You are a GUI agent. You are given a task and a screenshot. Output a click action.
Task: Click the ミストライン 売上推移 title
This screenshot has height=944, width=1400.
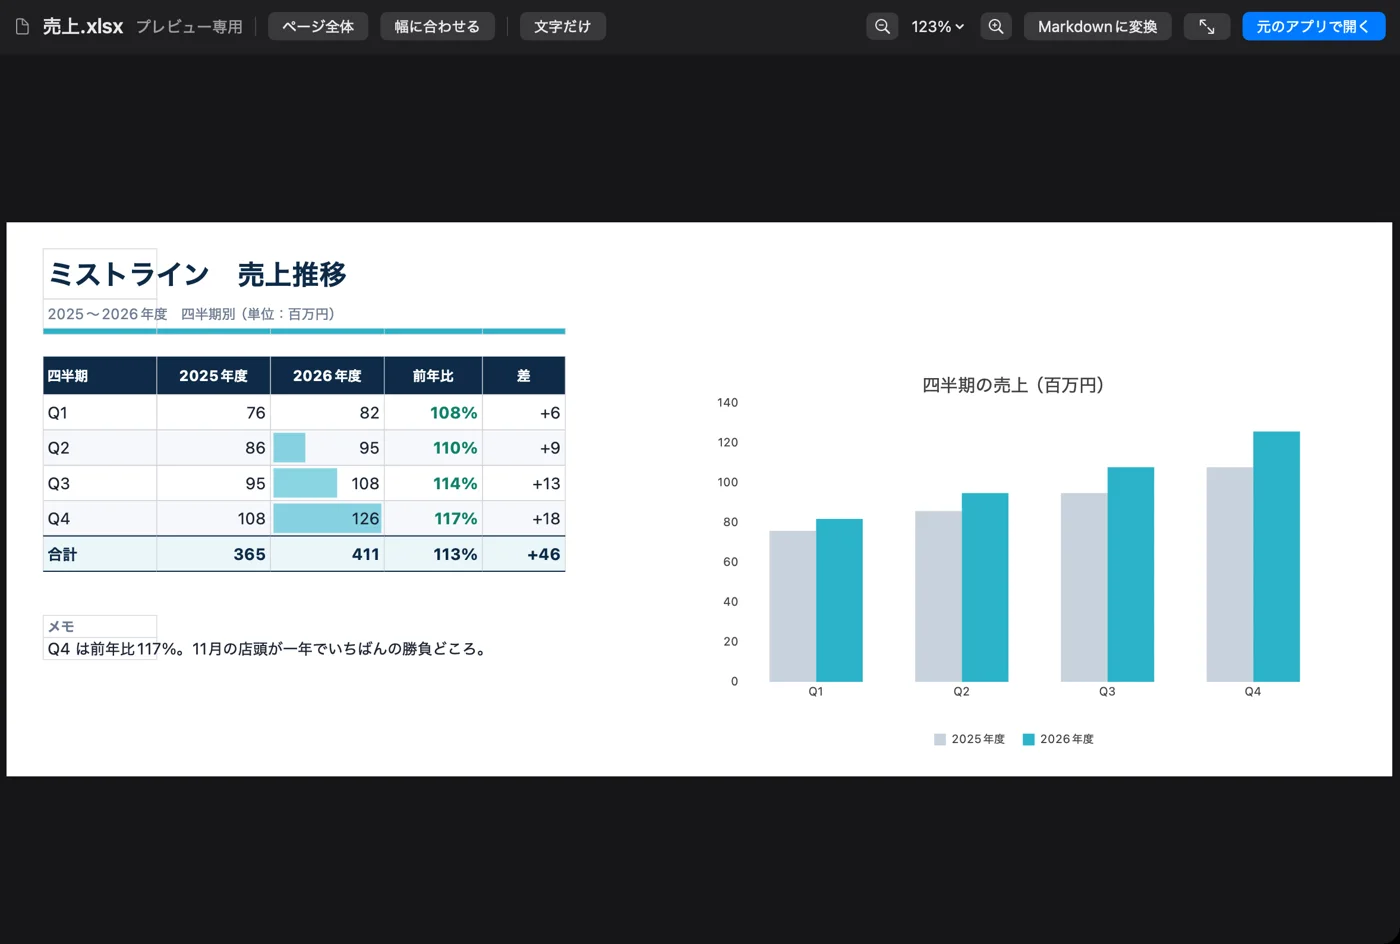[197, 274]
